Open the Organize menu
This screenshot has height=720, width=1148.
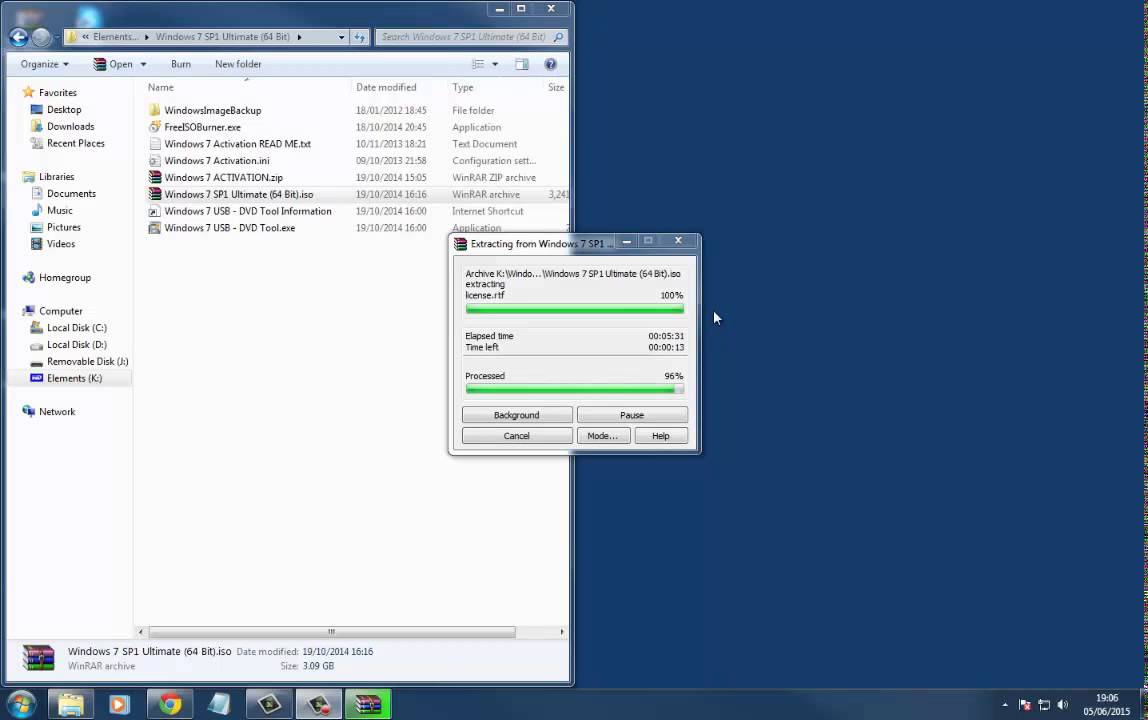point(45,64)
